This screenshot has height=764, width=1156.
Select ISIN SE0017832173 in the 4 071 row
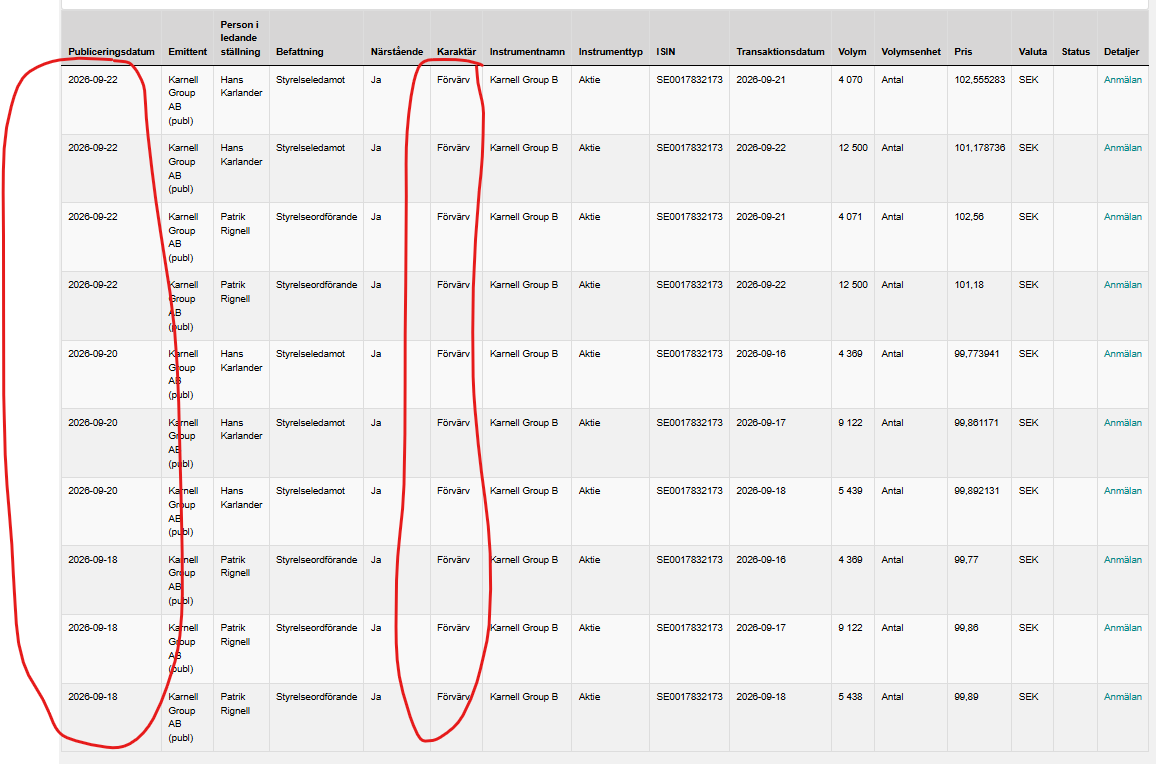[689, 217]
